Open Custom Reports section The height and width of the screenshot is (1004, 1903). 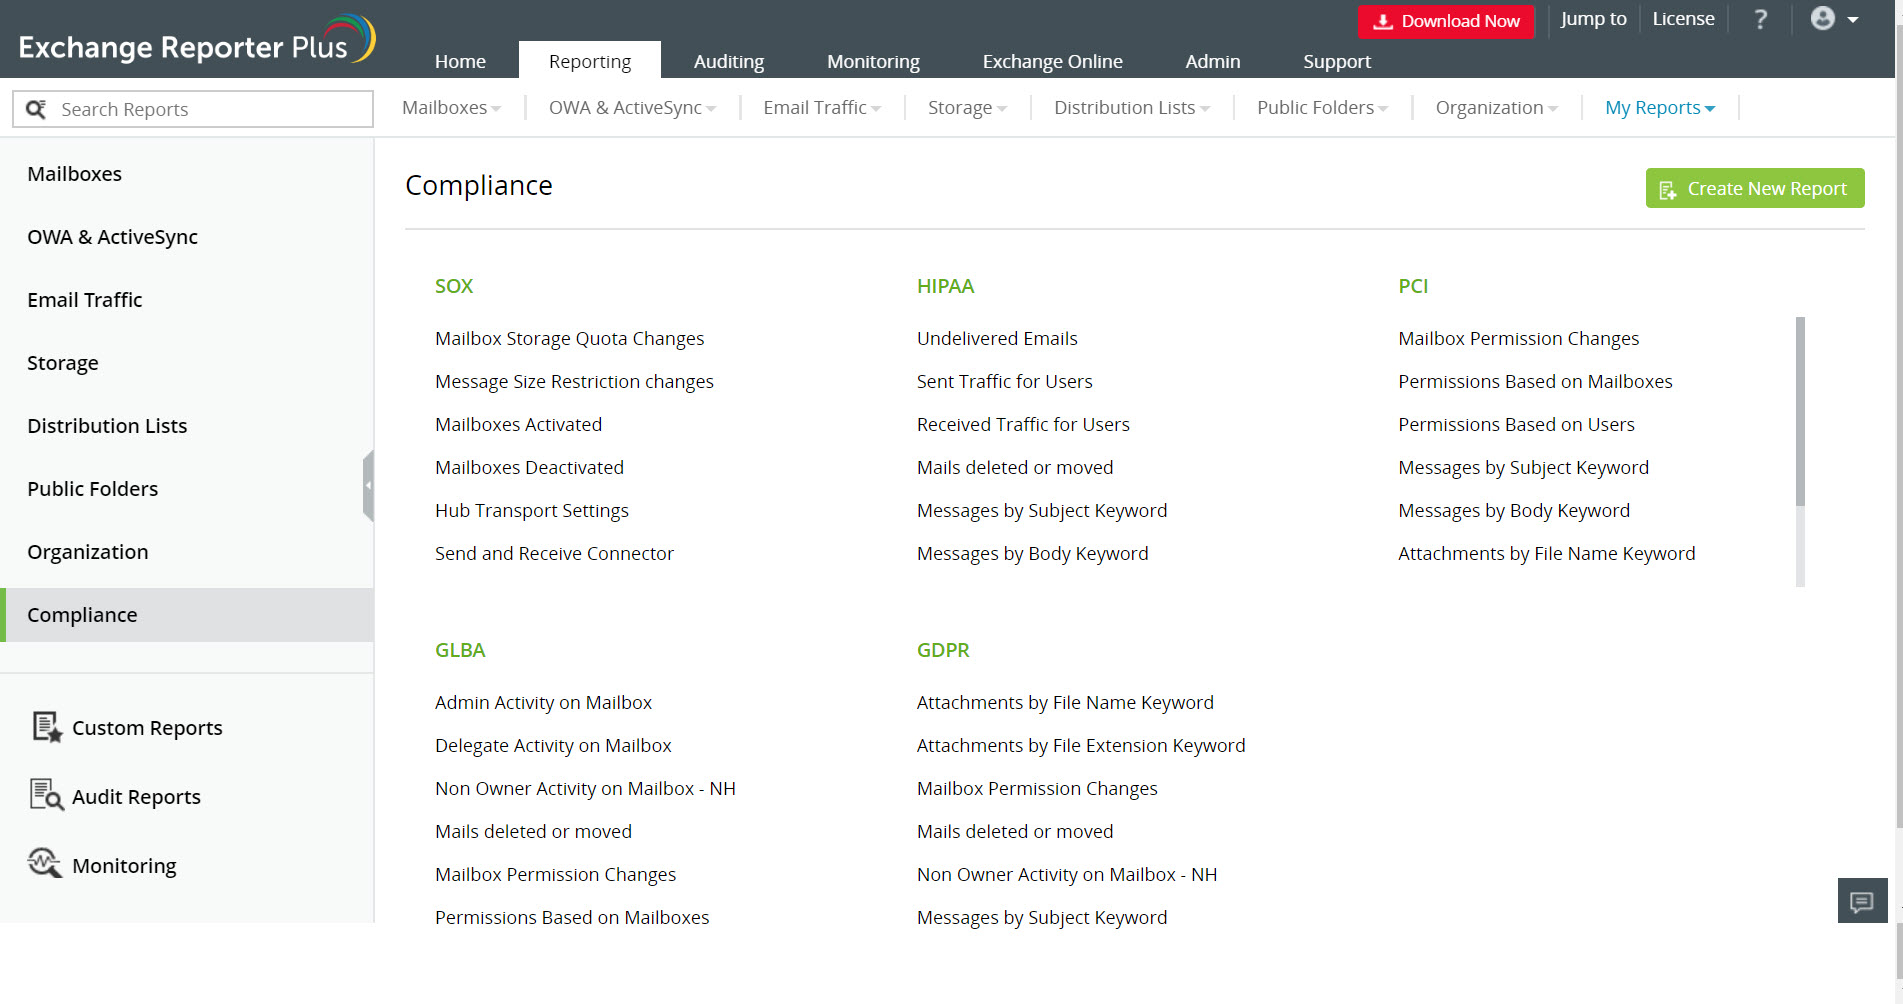(x=147, y=728)
